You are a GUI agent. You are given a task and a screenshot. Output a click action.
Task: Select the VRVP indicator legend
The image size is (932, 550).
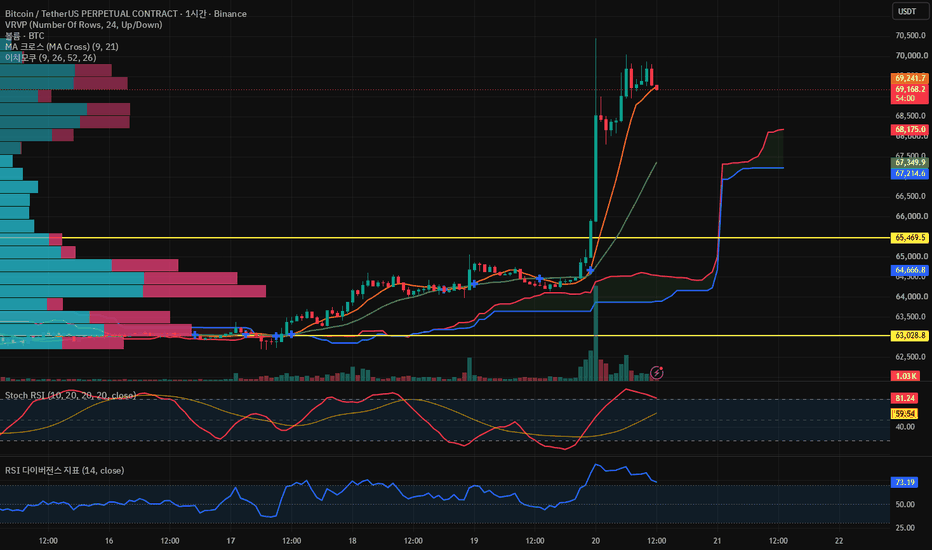83,25
